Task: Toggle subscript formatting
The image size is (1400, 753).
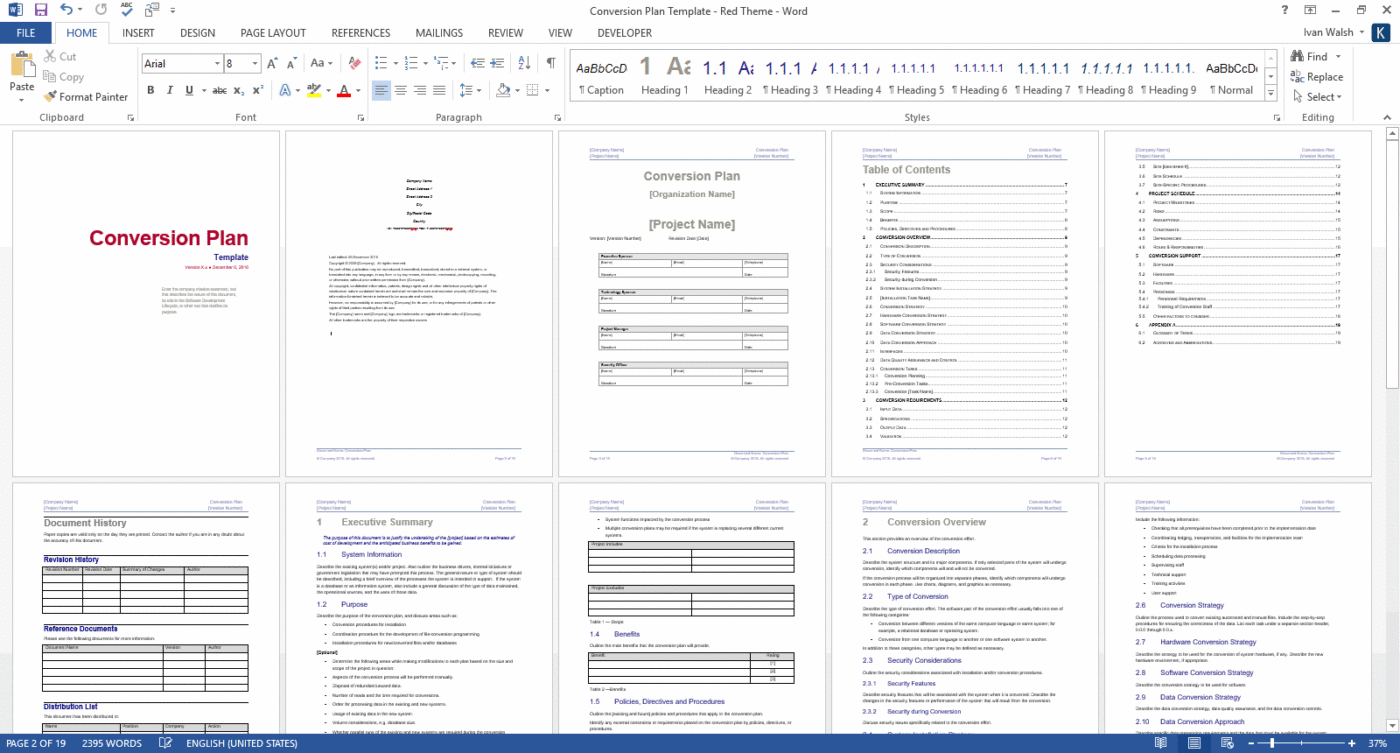Action: coord(241,90)
